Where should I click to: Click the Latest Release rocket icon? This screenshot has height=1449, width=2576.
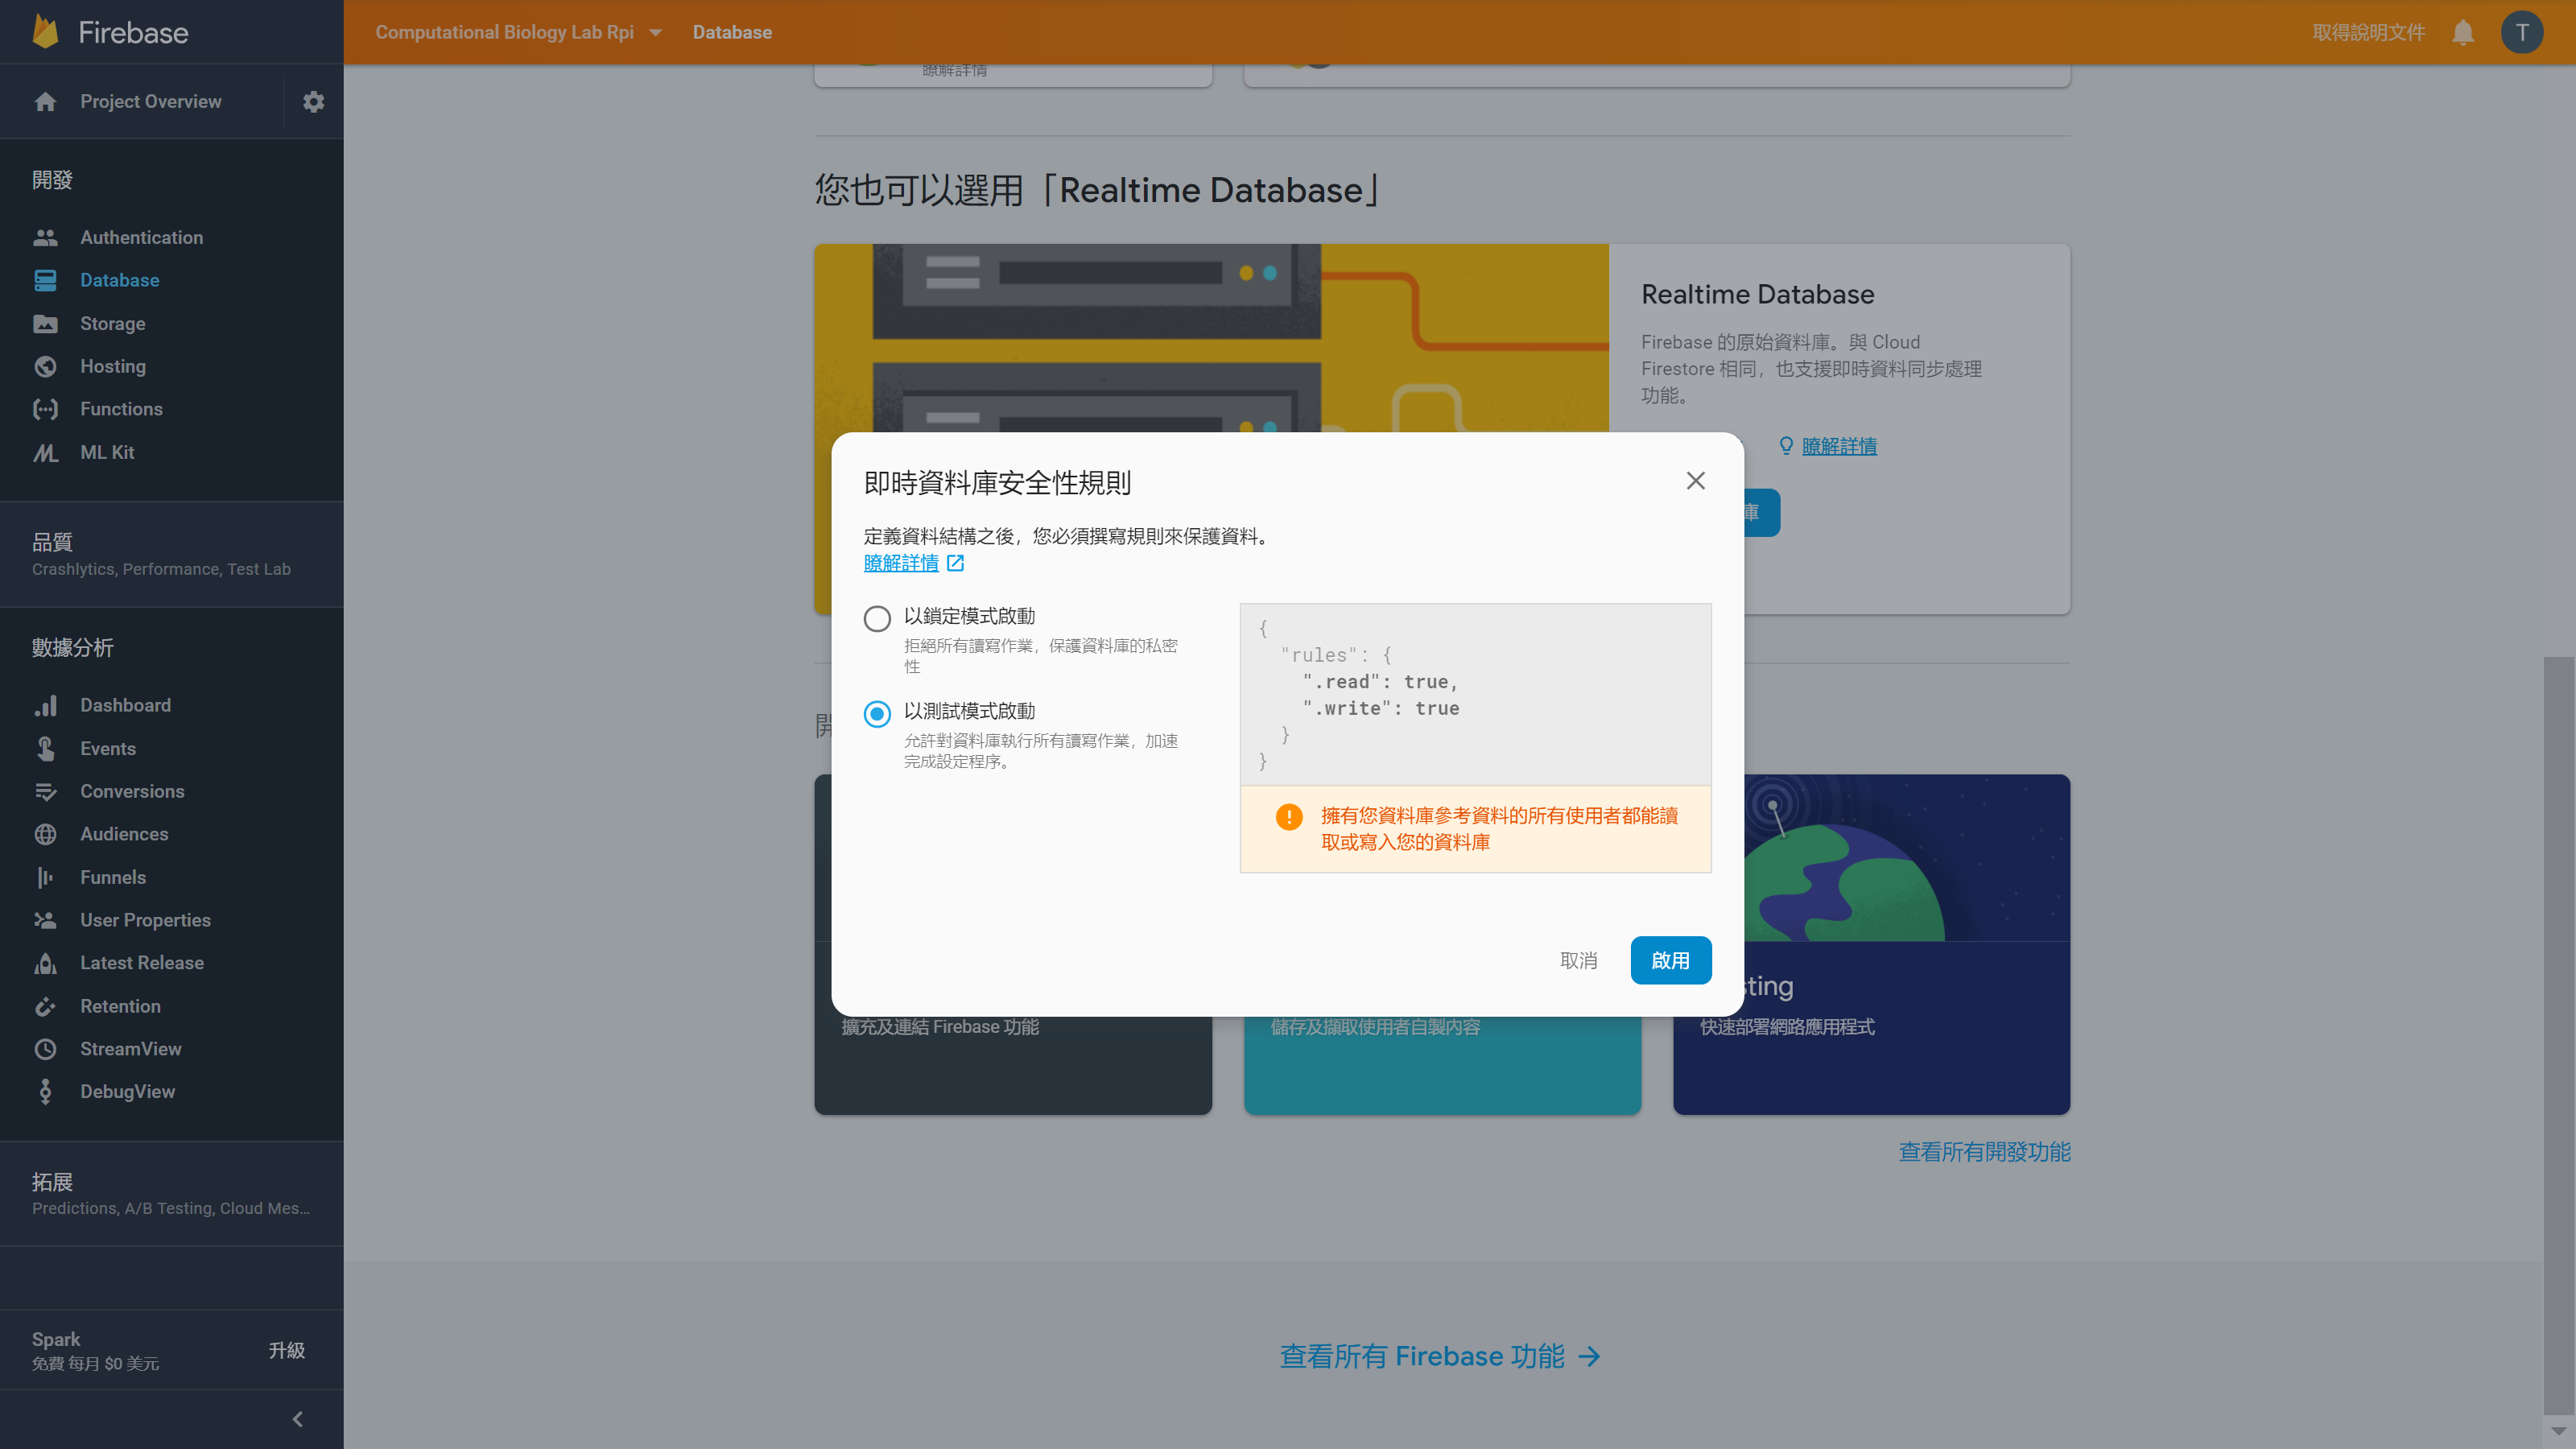coord(45,964)
